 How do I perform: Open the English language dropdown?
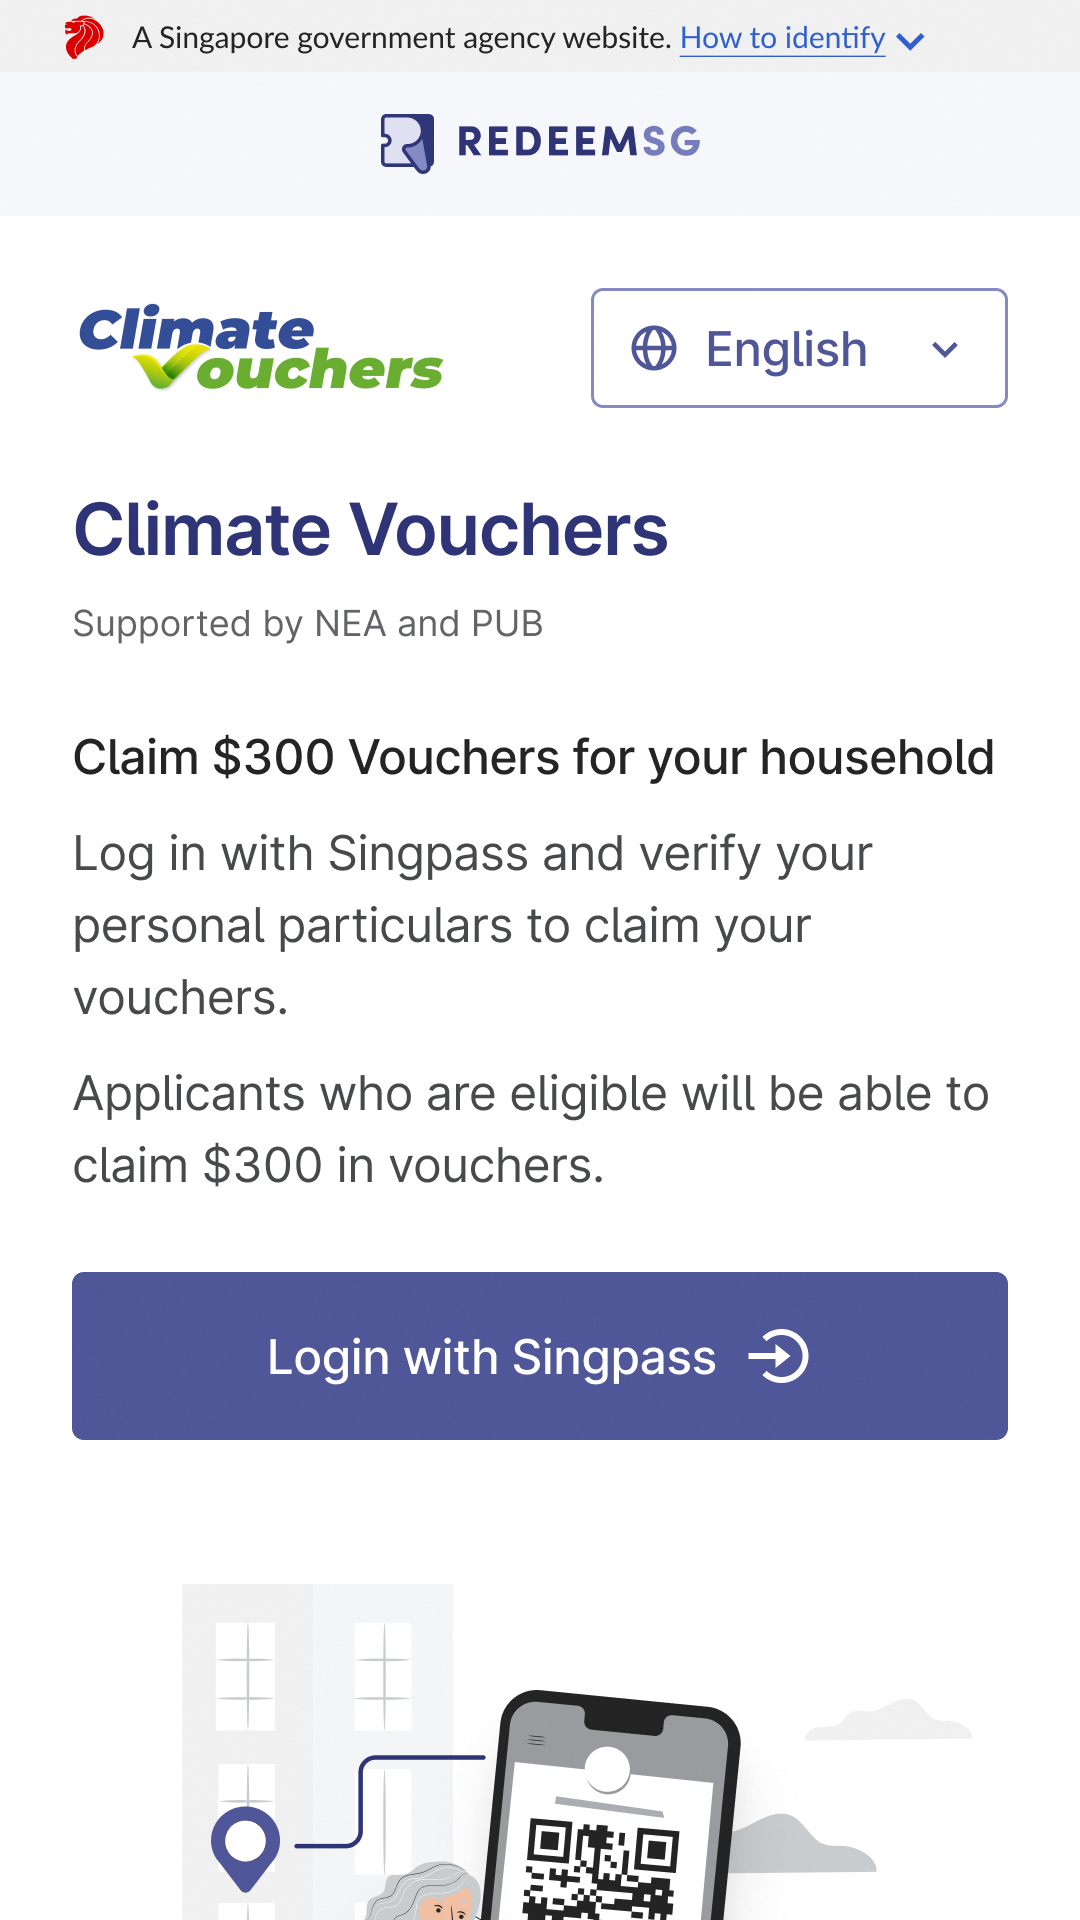pos(799,348)
